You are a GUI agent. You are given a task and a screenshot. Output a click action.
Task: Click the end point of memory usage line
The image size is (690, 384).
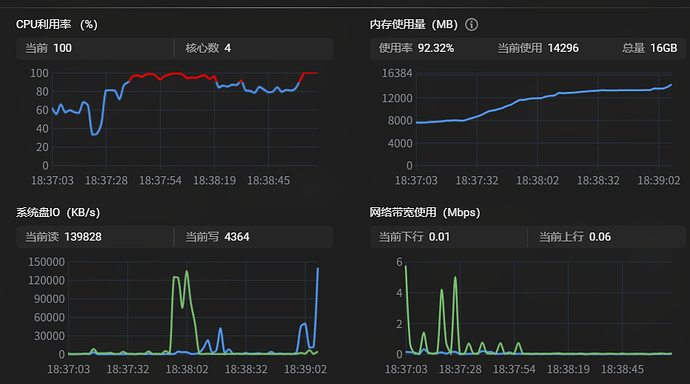[x=671, y=85]
